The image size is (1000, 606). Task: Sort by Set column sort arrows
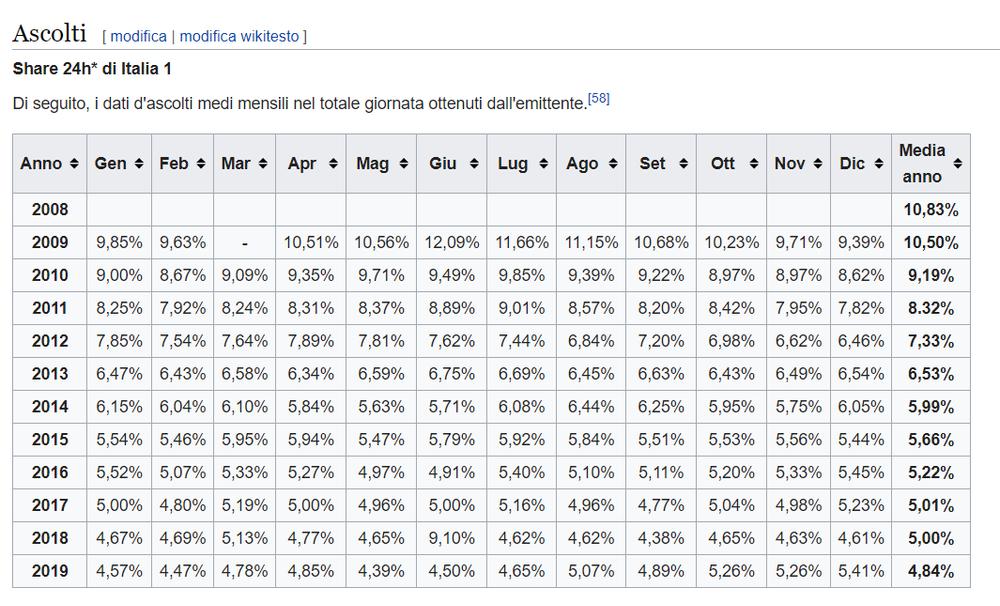click(682, 163)
